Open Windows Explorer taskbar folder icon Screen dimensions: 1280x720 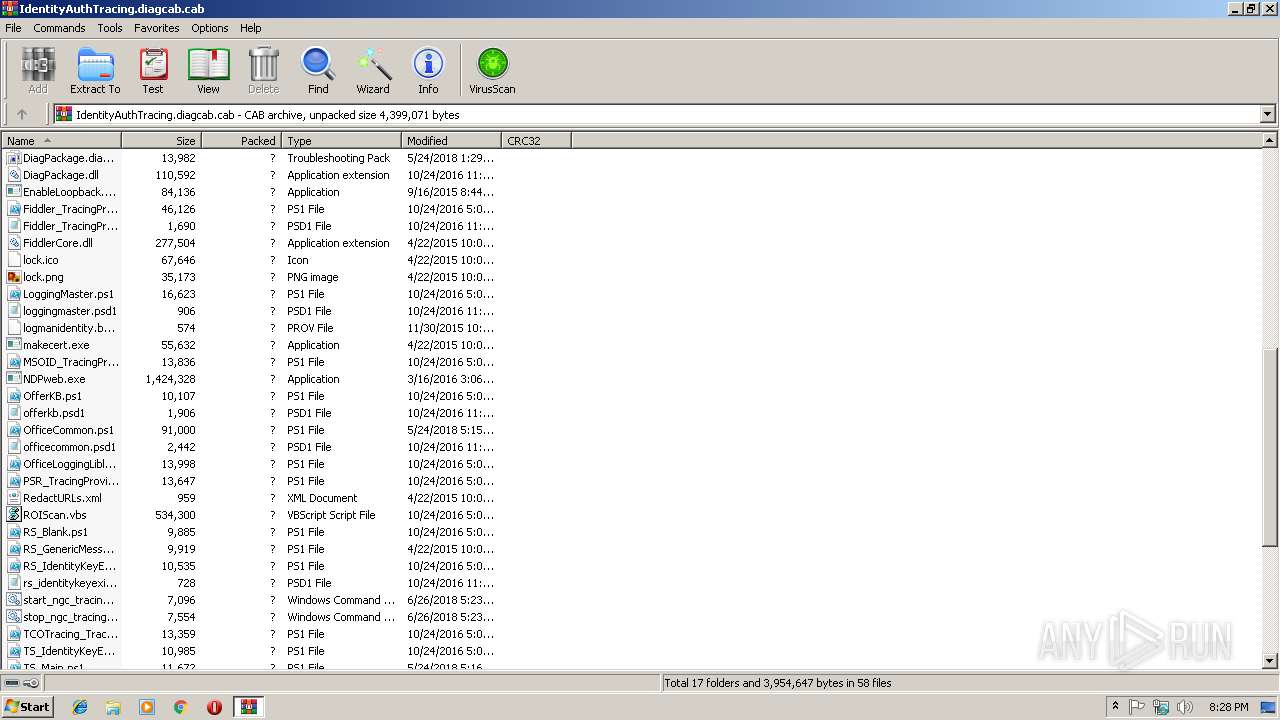(113, 707)
